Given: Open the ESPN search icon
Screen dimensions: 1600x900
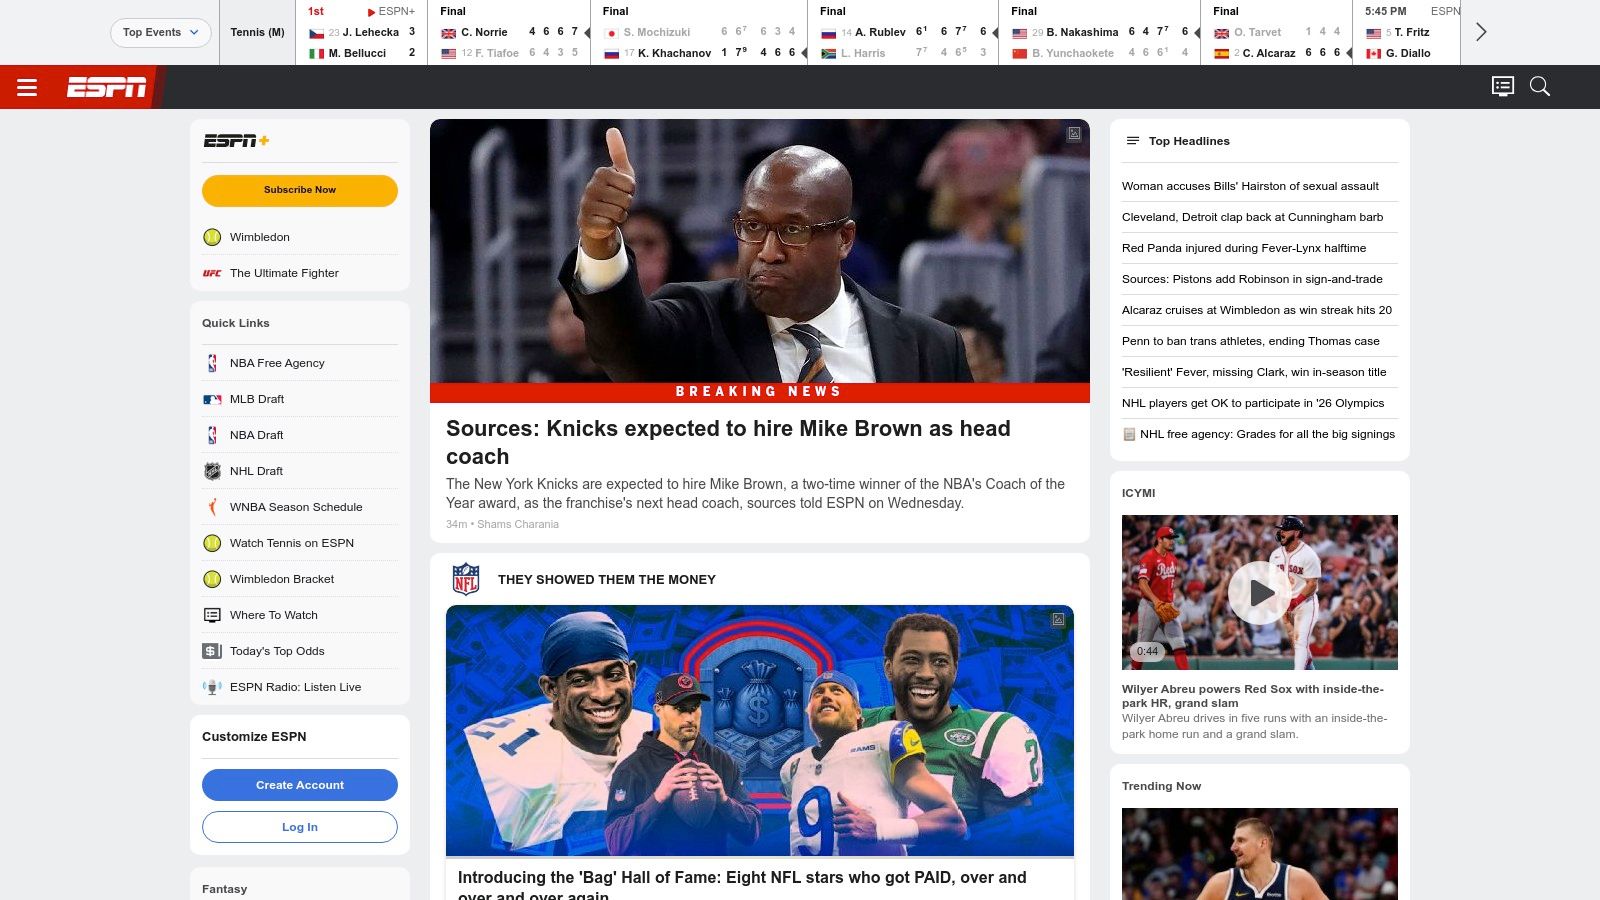Looking at the screenshot, I should 1539,87.
